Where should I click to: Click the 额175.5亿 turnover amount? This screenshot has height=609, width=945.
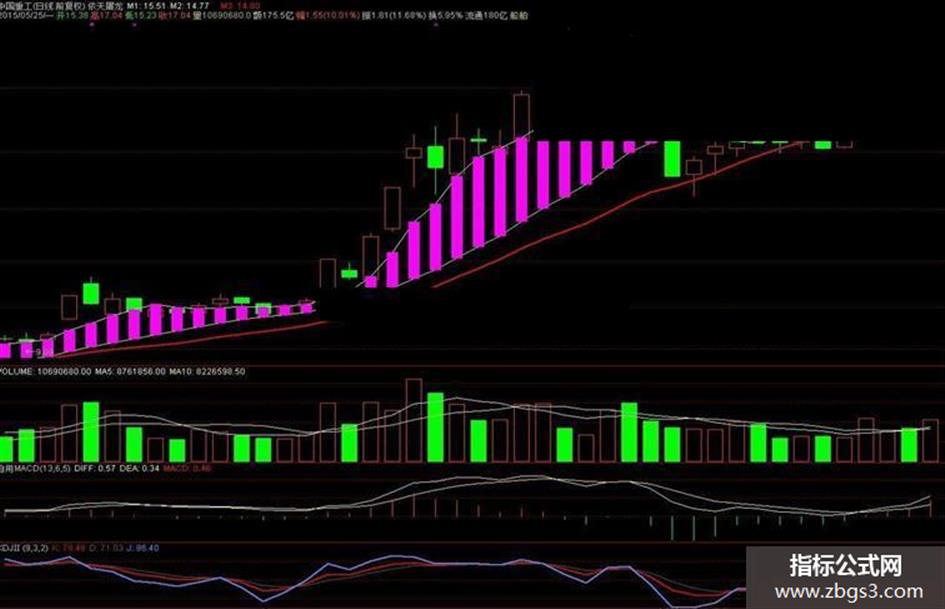(x=274, y=16)
